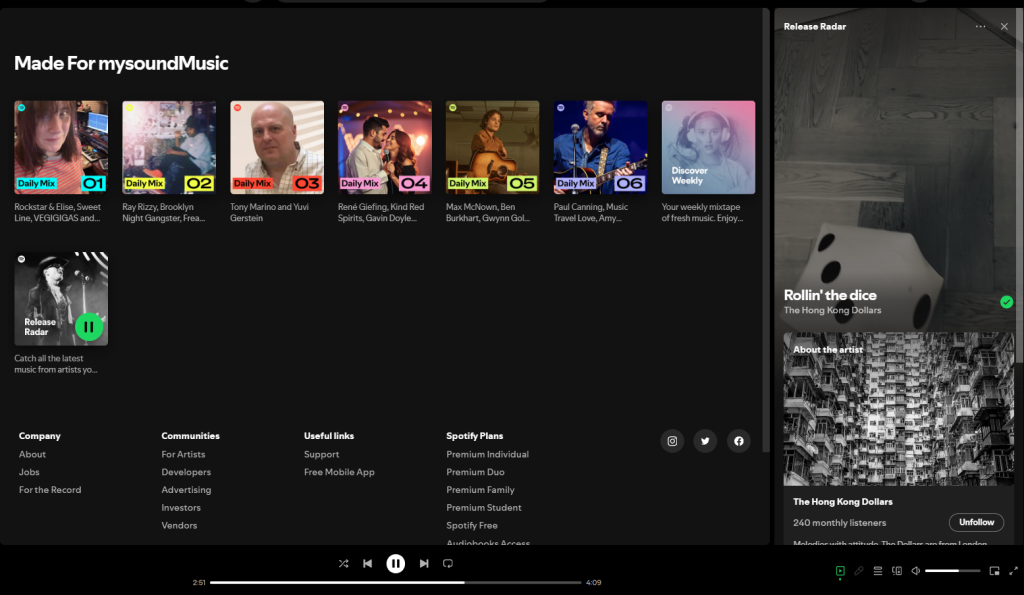The width and height of the screenshot is (1024, 595).
Task: Click the Release Radar panel title
Action: (814, 27)
